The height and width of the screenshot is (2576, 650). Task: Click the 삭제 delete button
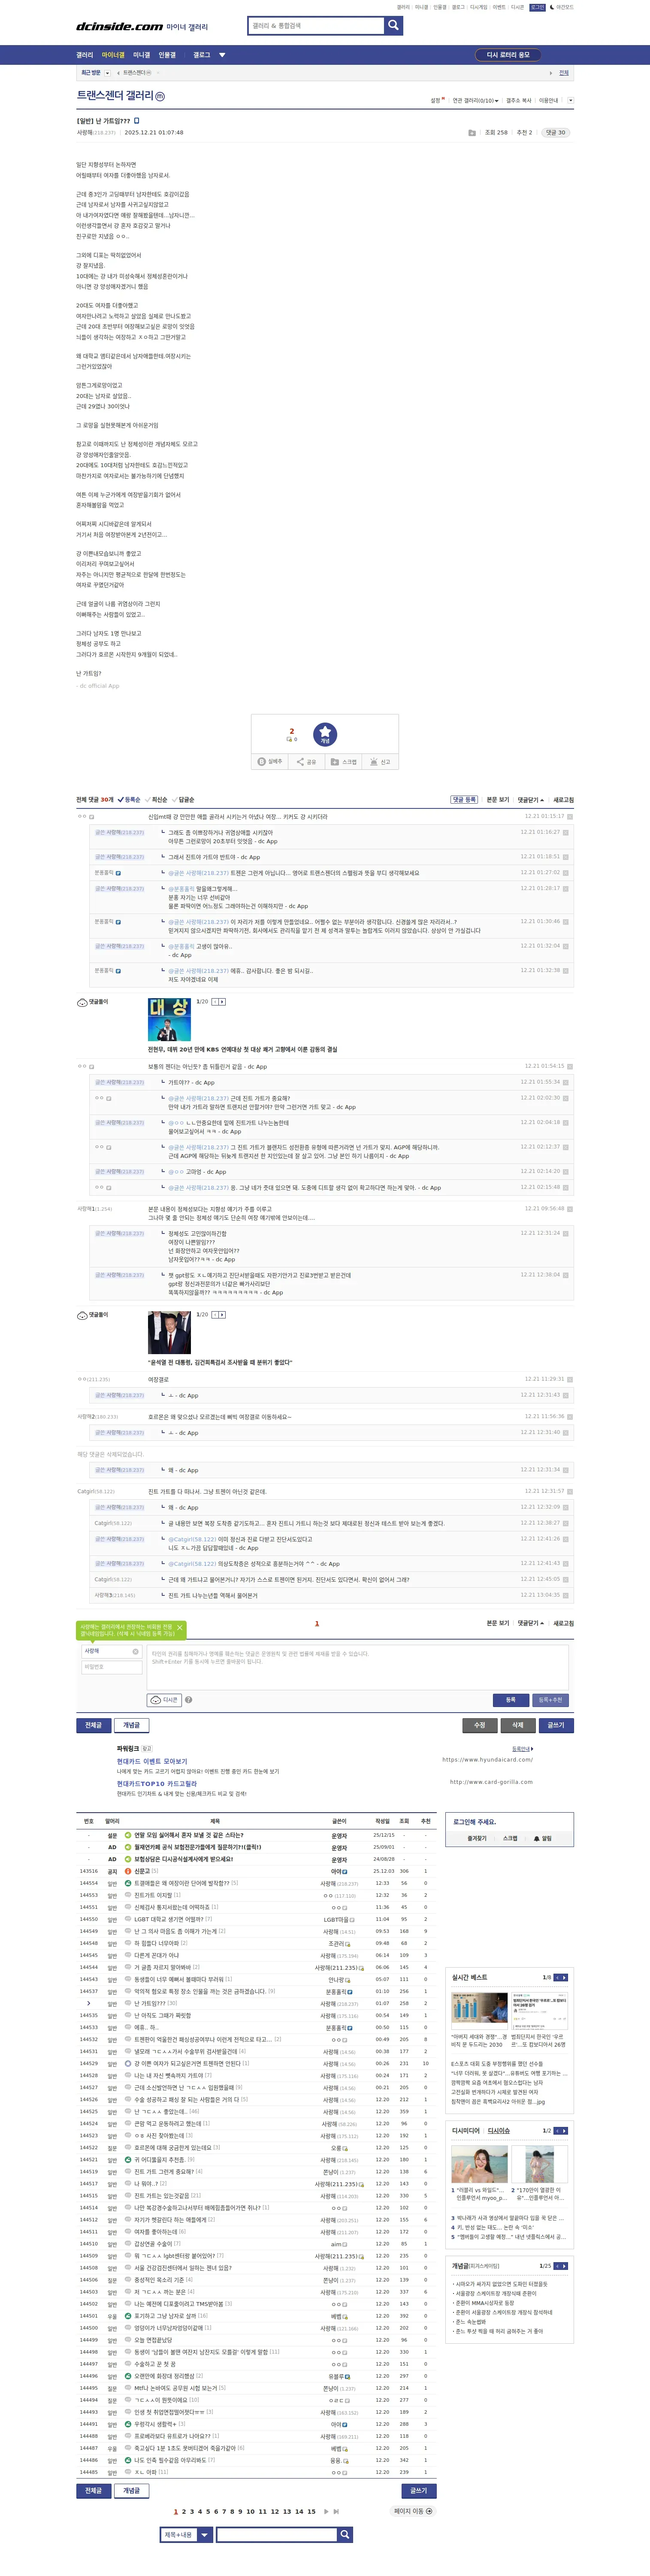click(518, 1725)
